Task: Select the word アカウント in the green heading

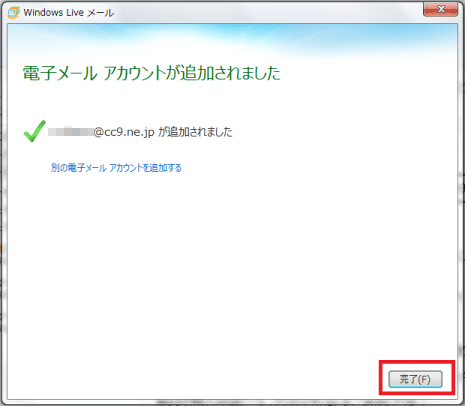Action: [135, 73]
